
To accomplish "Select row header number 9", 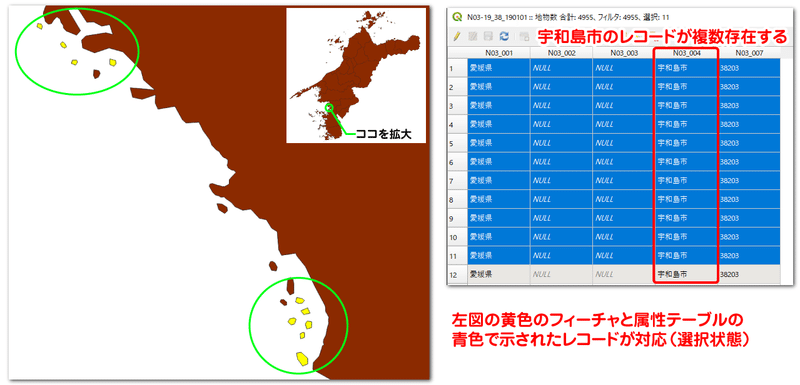I will 457,218.
